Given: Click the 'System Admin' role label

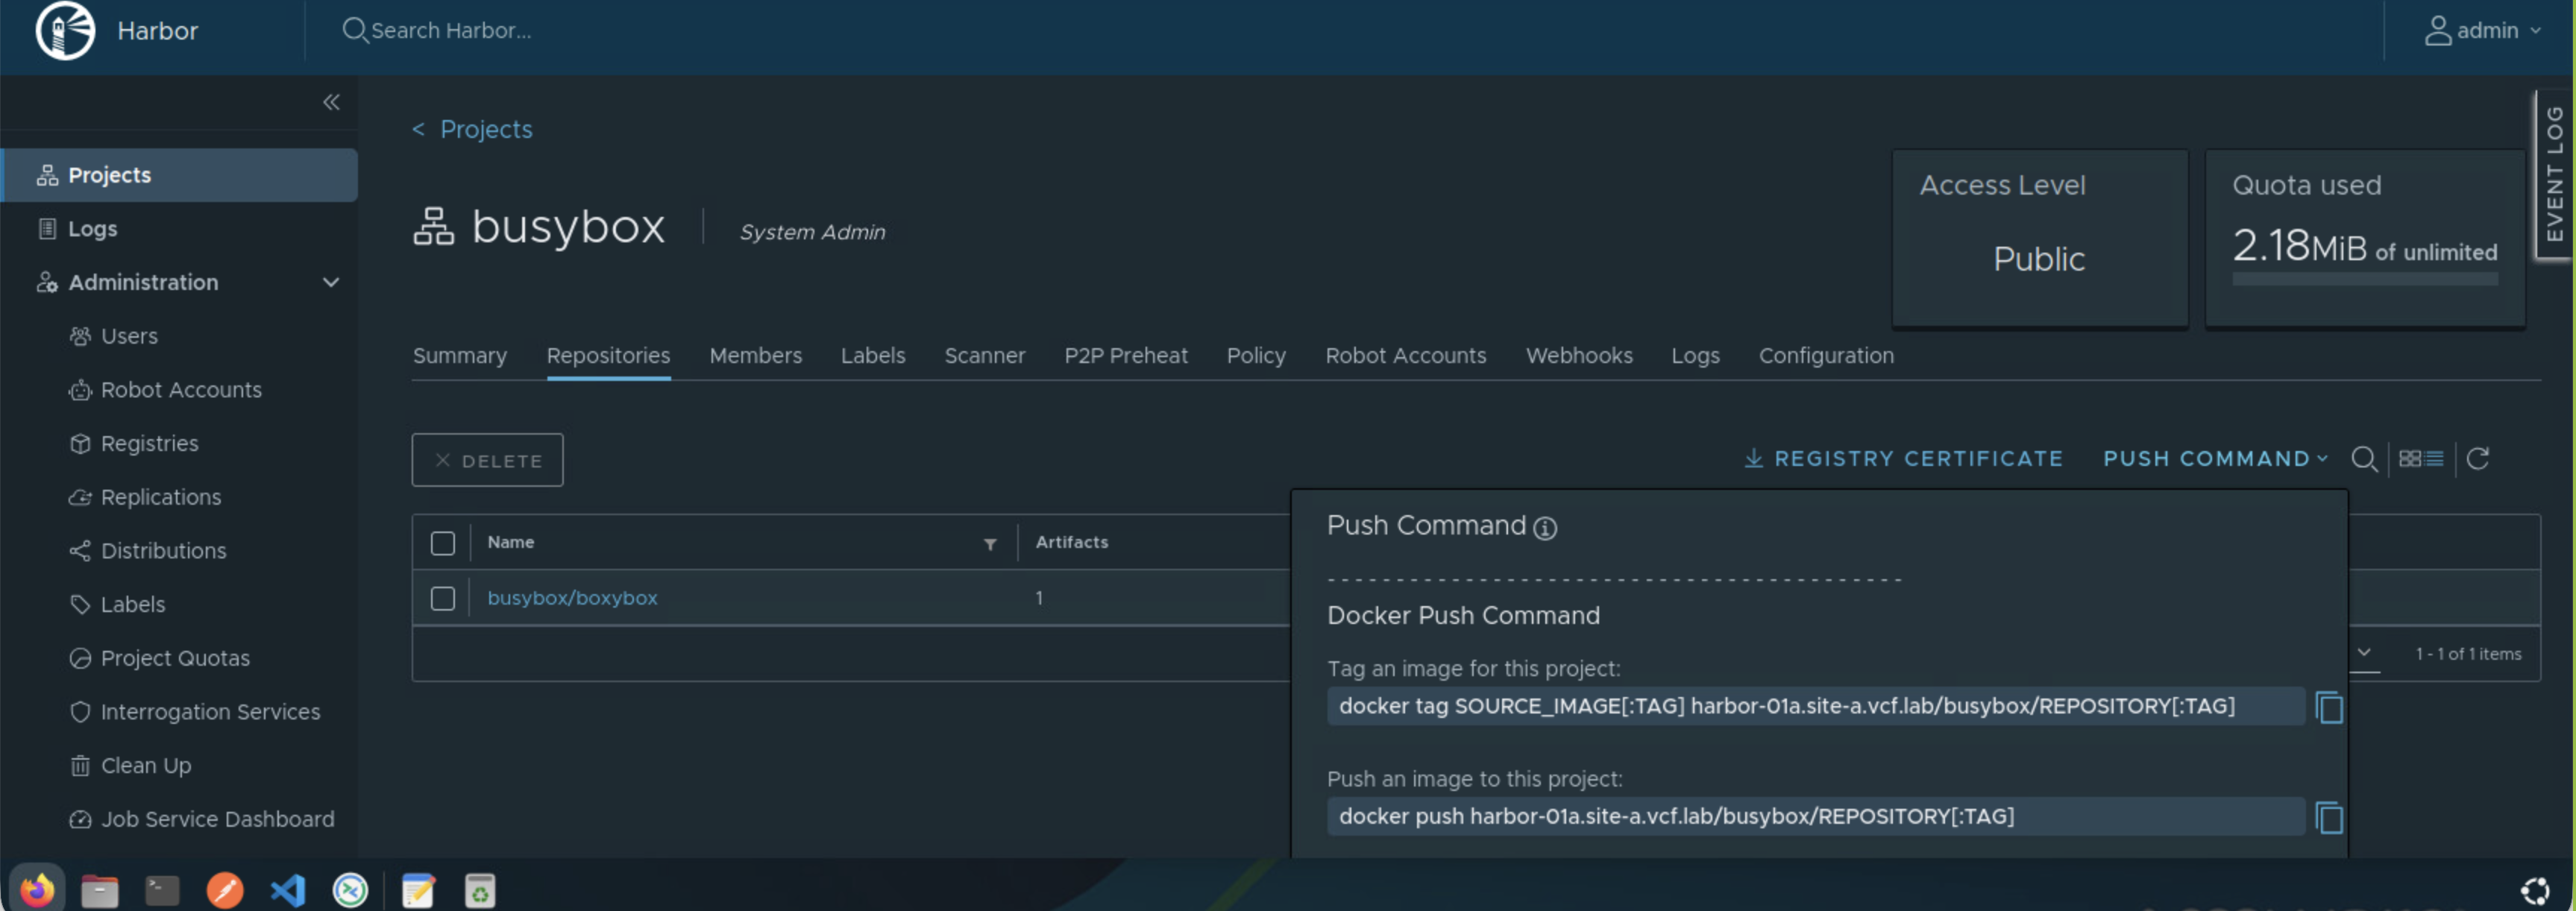Looking at the screenshot, I should pyautogui.click(x=812, y=232).
